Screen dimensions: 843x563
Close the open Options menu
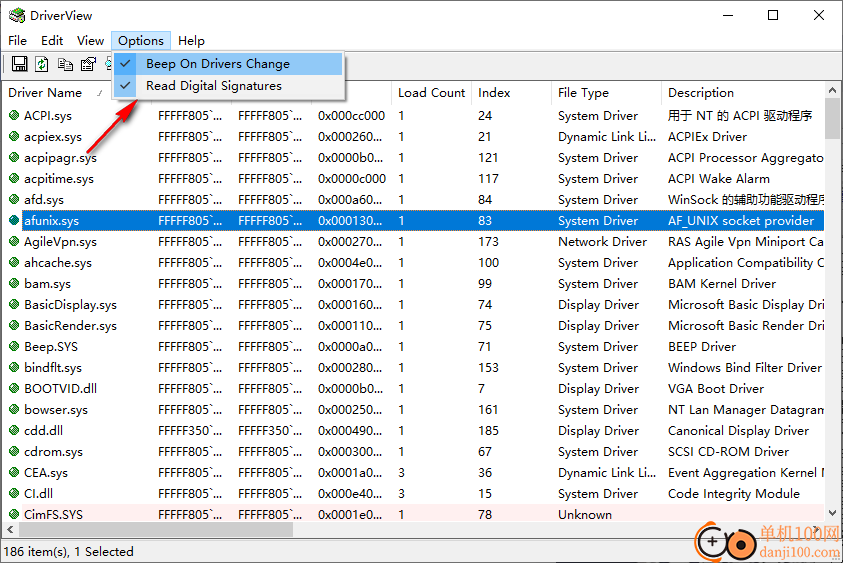[141, 40]
